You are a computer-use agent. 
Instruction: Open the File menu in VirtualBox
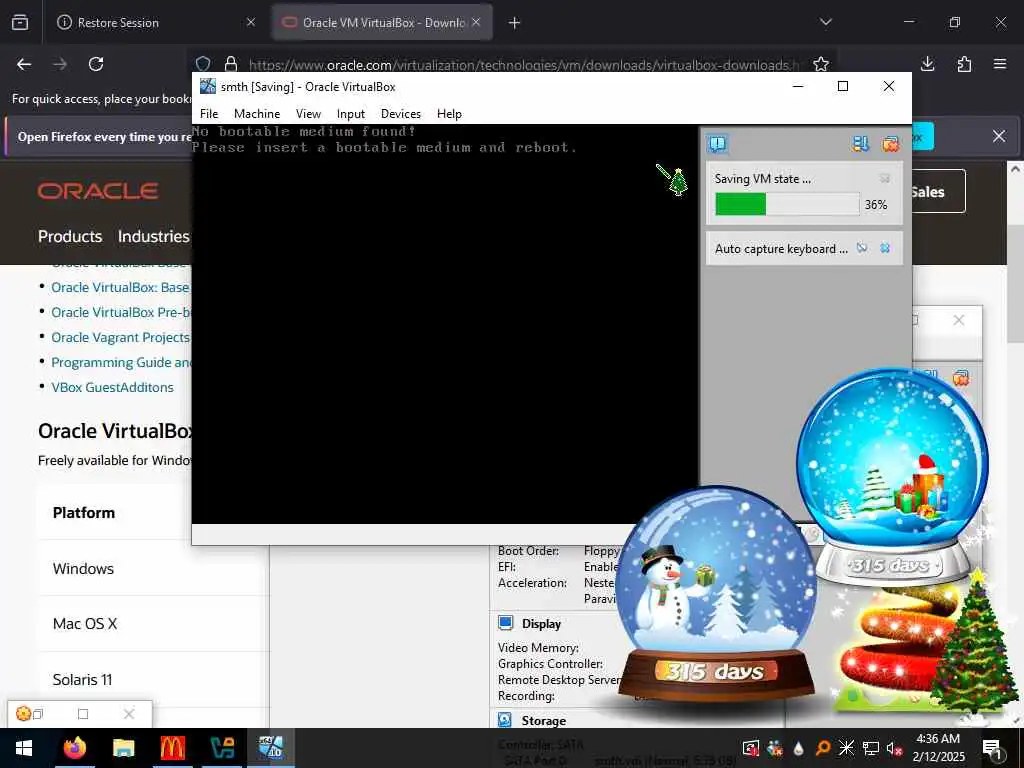click(x=209, y=114)
